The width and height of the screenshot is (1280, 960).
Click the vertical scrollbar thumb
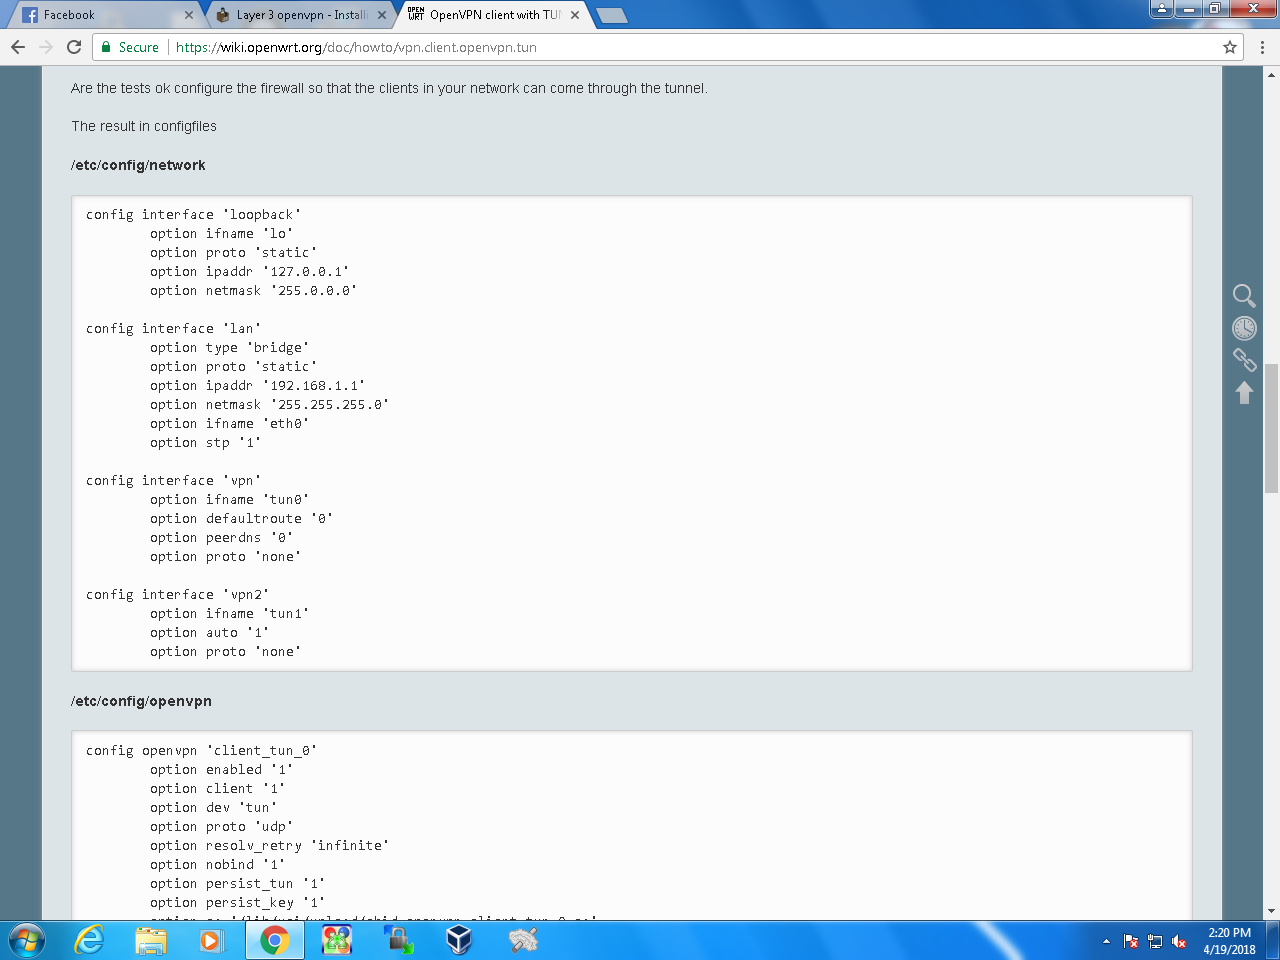pyautogui.click(x=1271, y=428)
